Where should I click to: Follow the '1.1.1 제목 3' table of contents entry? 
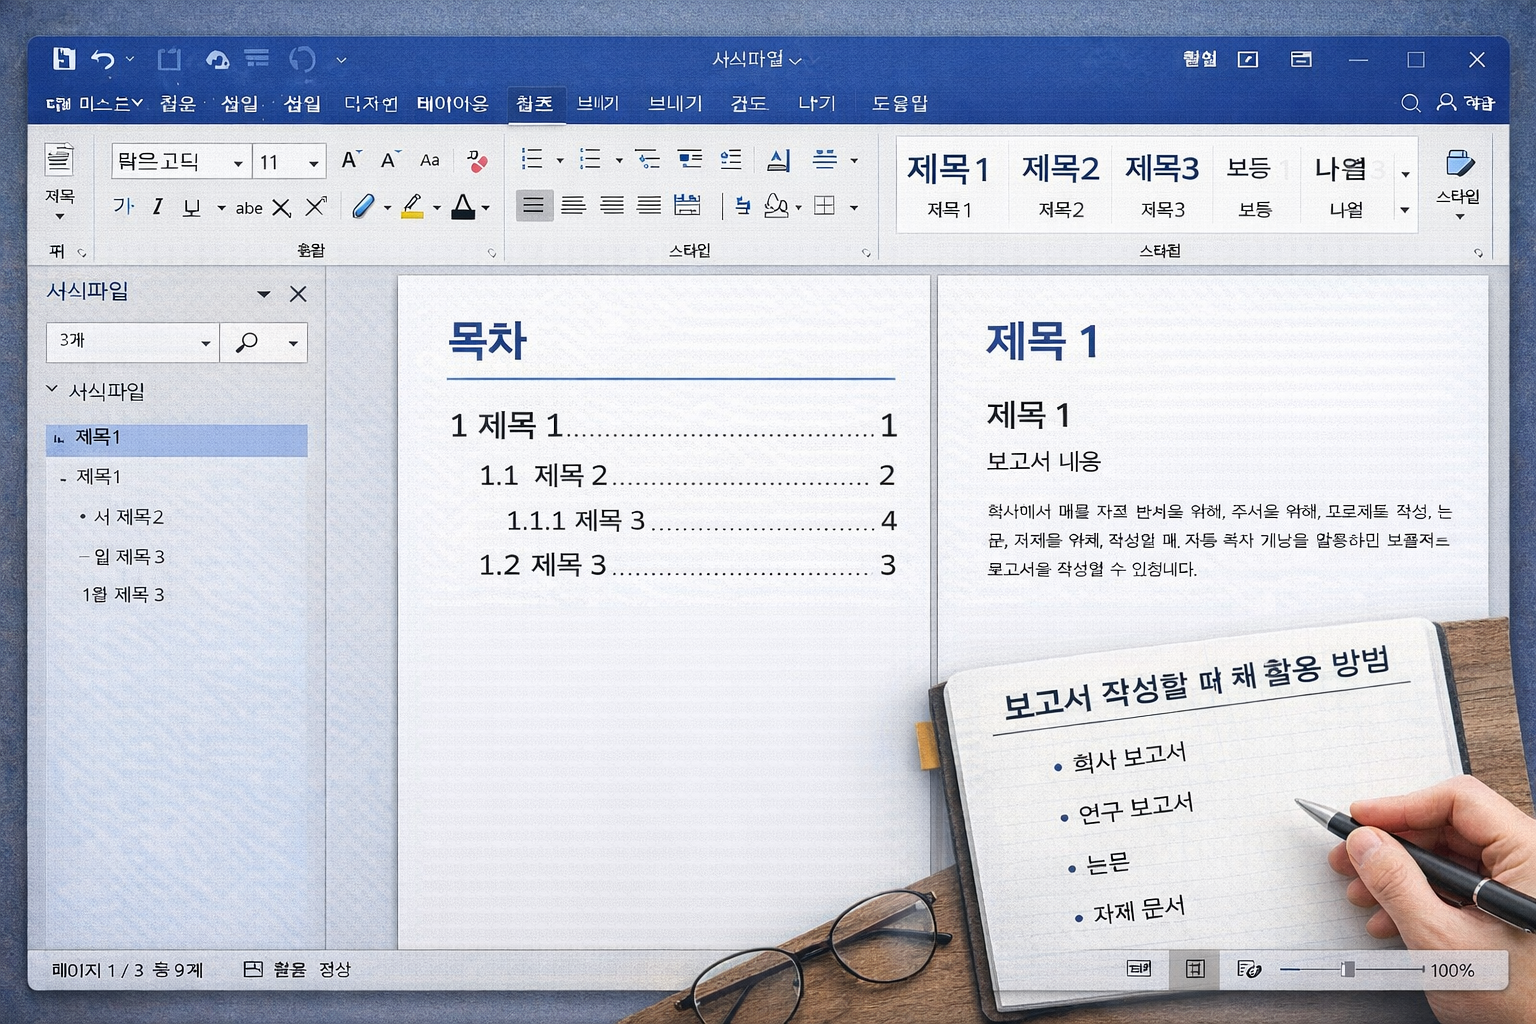click(701, 520)
